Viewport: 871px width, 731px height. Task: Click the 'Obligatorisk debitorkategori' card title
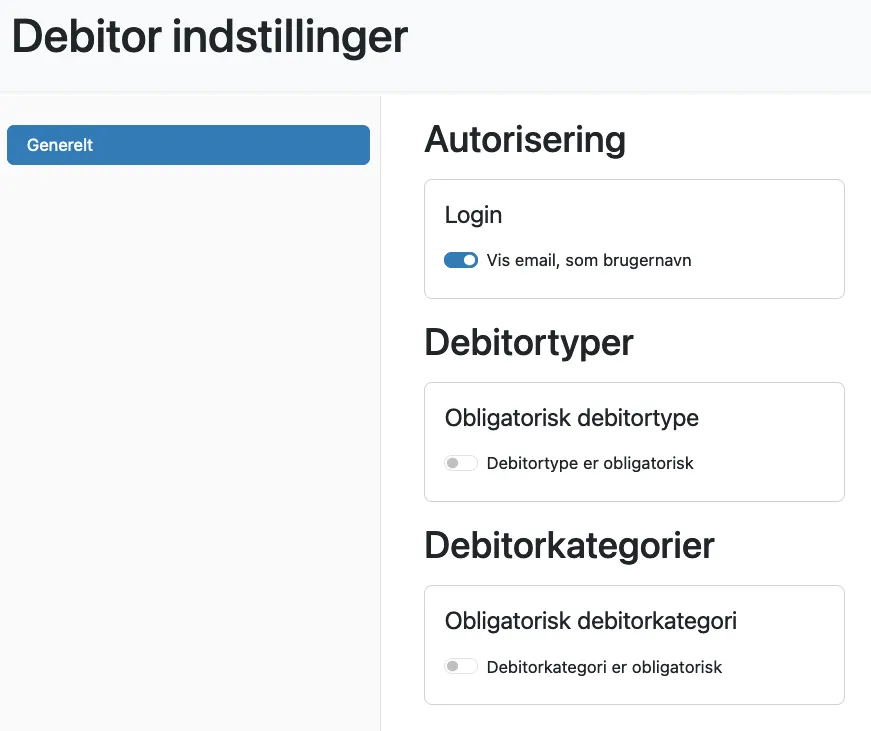click(x=590, y=621)
